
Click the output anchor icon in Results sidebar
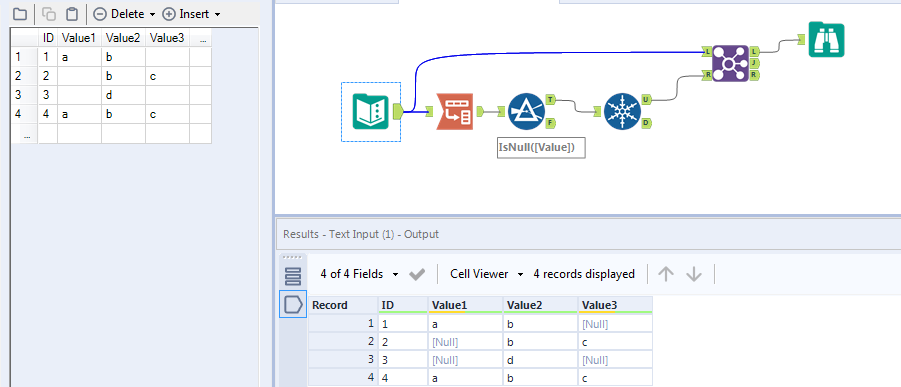293,304
